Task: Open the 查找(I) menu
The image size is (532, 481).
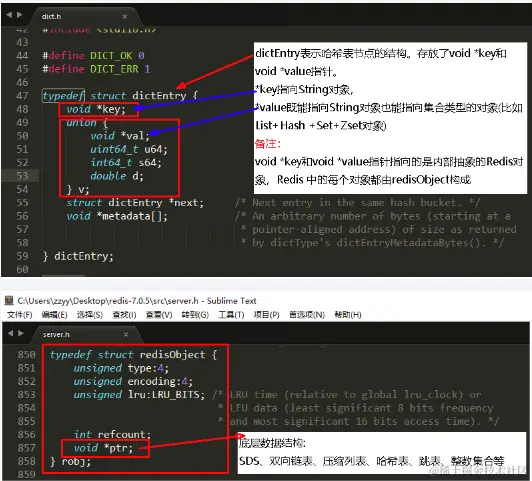Action: tap(125, 315)
